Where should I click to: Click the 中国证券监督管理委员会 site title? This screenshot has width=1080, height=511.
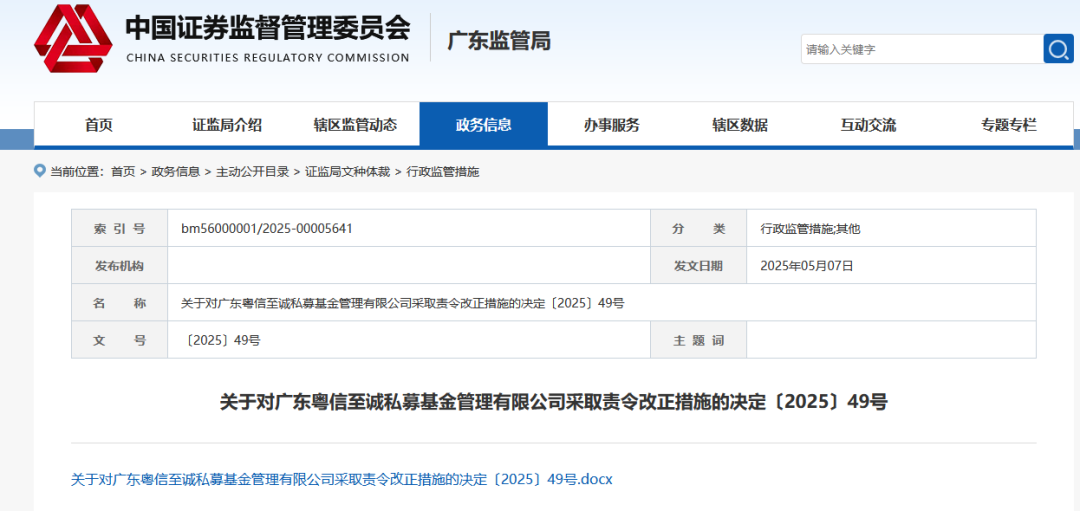267,28
